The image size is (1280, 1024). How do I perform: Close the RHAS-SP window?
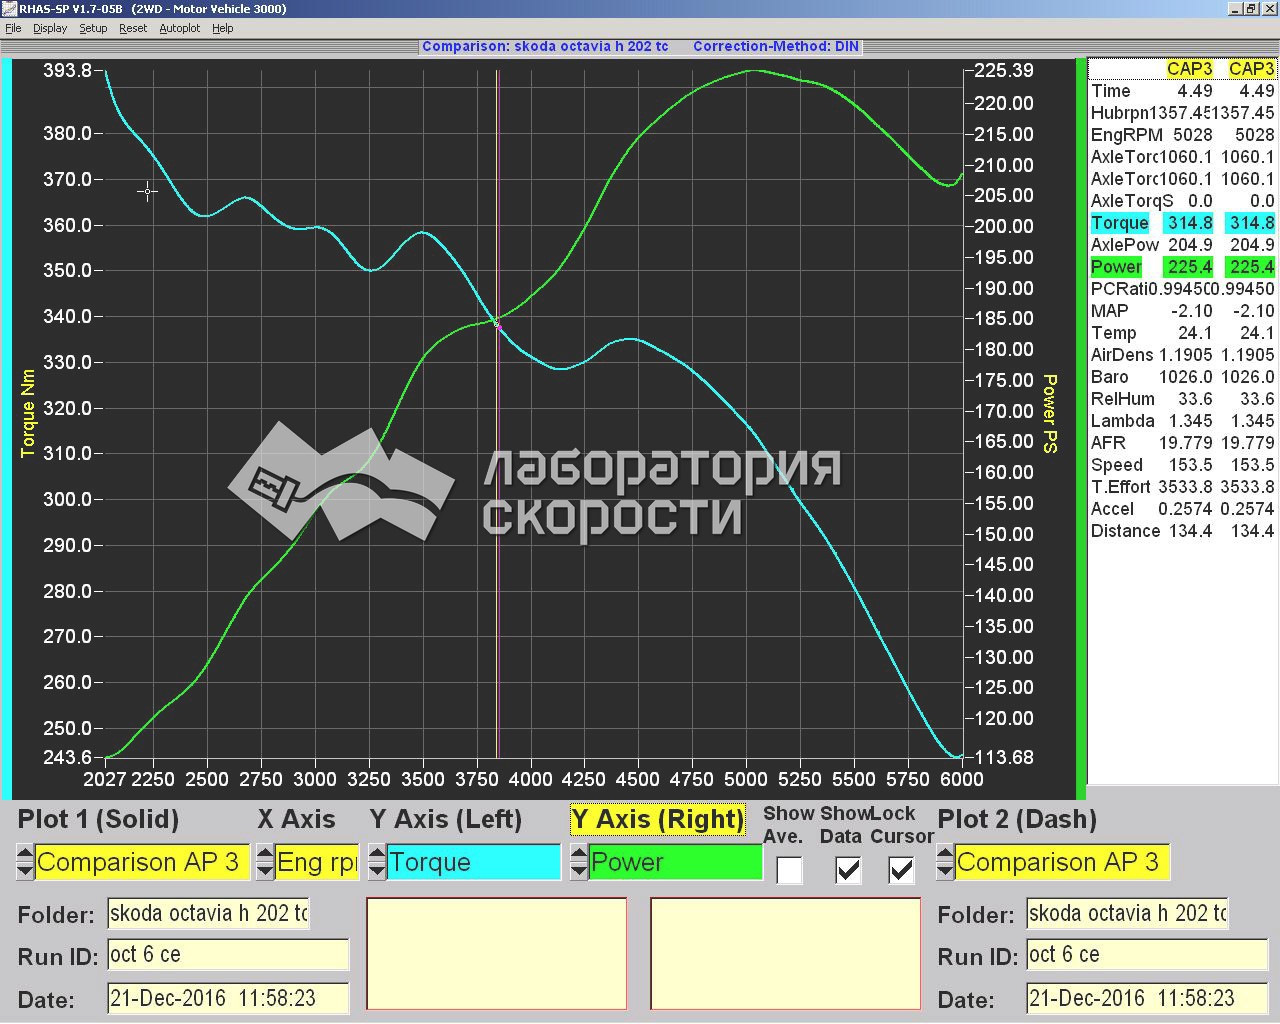(1267, 9)
